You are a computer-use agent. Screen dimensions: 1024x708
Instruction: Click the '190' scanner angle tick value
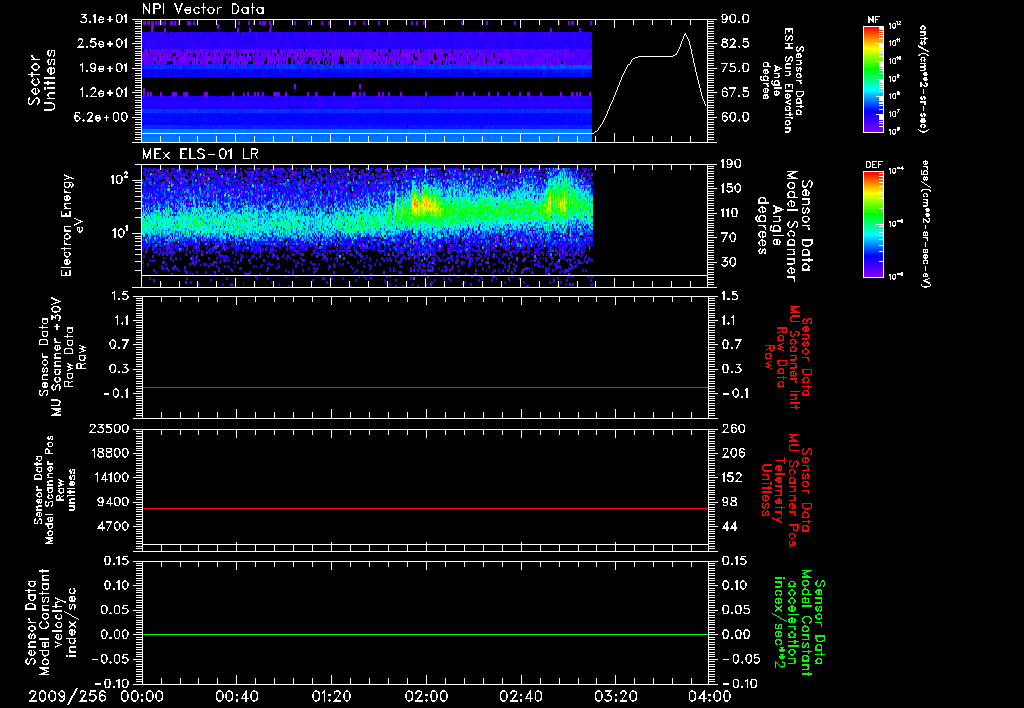coord(731,164)
